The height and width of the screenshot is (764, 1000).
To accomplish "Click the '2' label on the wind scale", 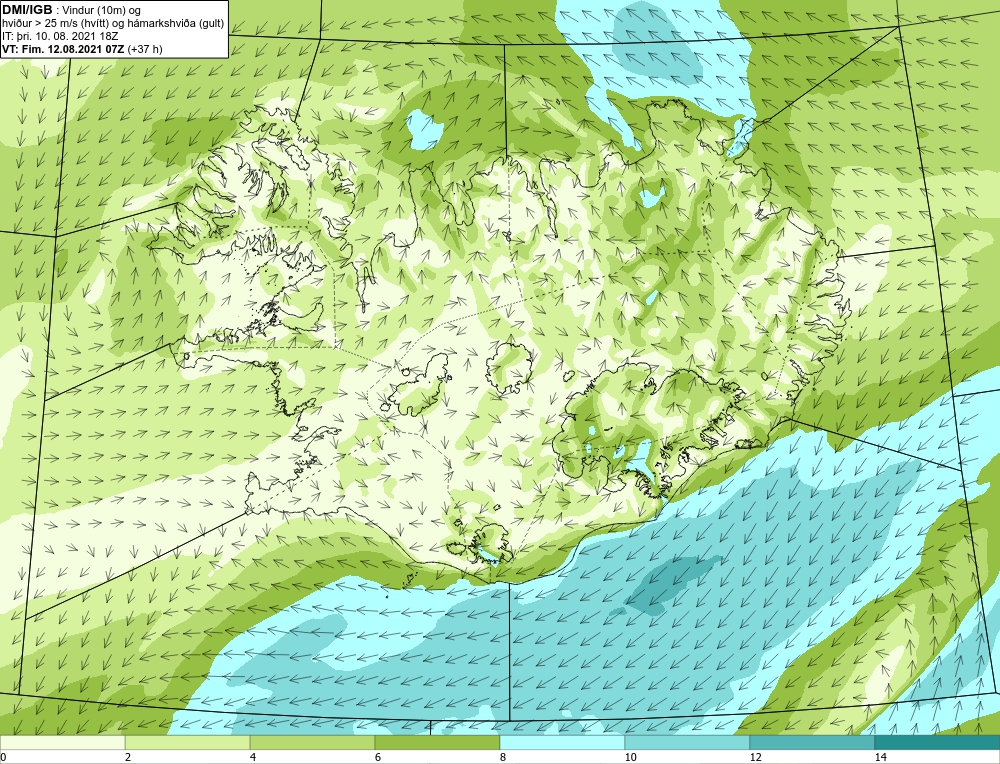I will [x=128, y=758].
